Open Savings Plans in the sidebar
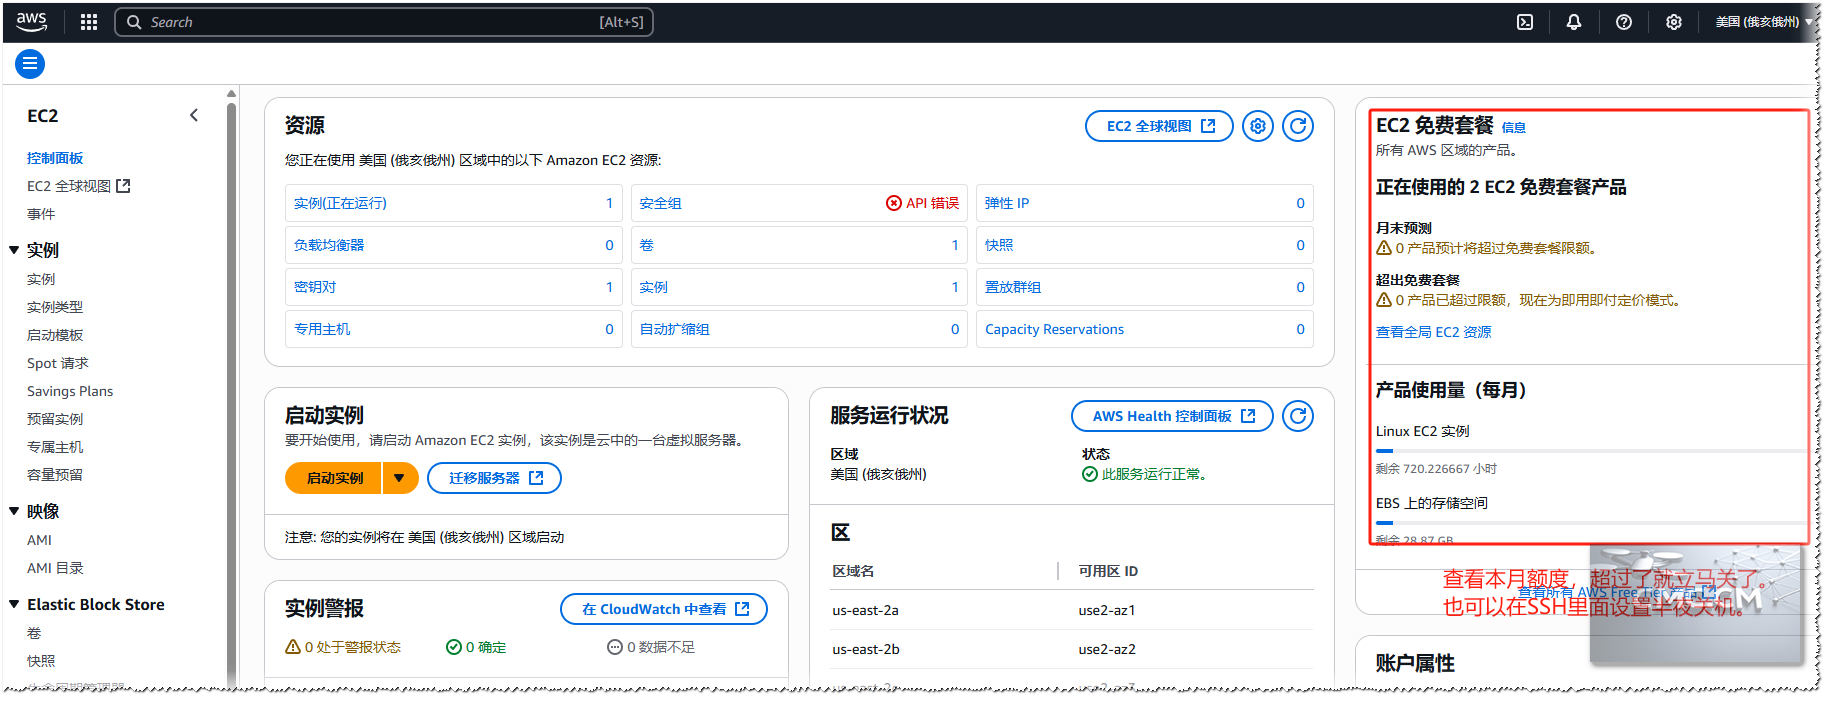 point(70,391)
